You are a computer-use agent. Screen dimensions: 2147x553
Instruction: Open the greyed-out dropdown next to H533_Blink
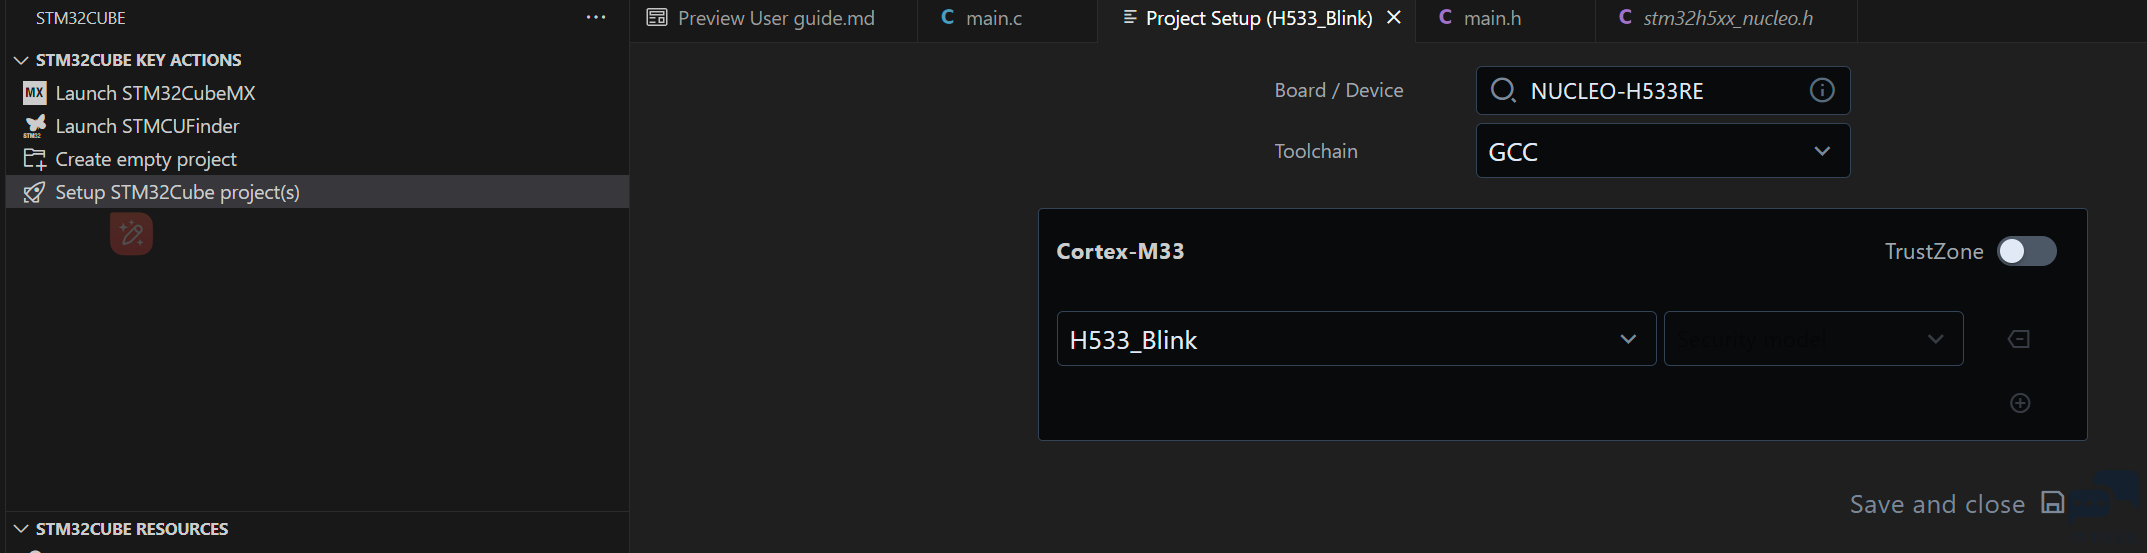(1813, 339)
